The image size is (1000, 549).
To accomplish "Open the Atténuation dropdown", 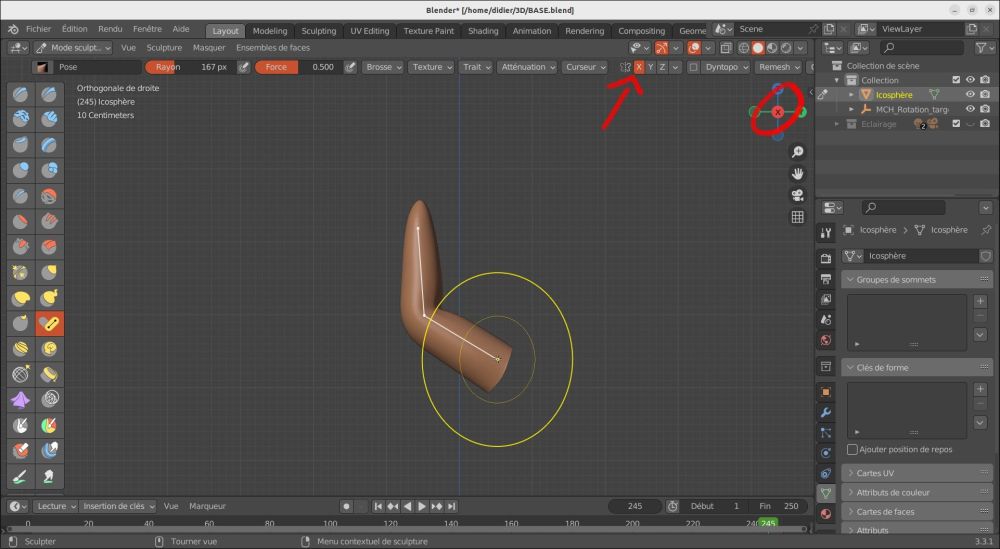I will click(x=527, y=67).
